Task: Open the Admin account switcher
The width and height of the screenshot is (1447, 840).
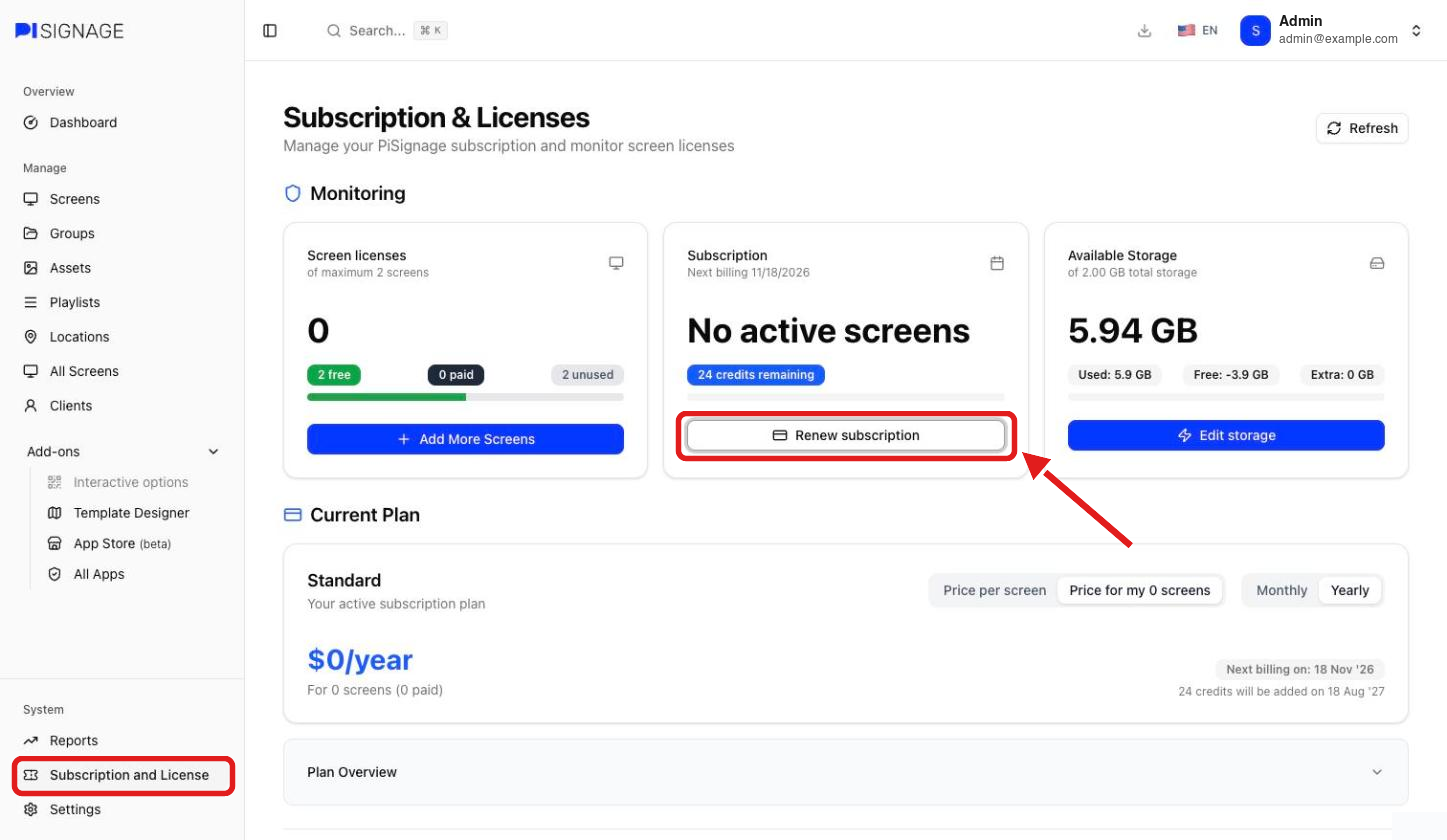Action: click(1333, 31)
